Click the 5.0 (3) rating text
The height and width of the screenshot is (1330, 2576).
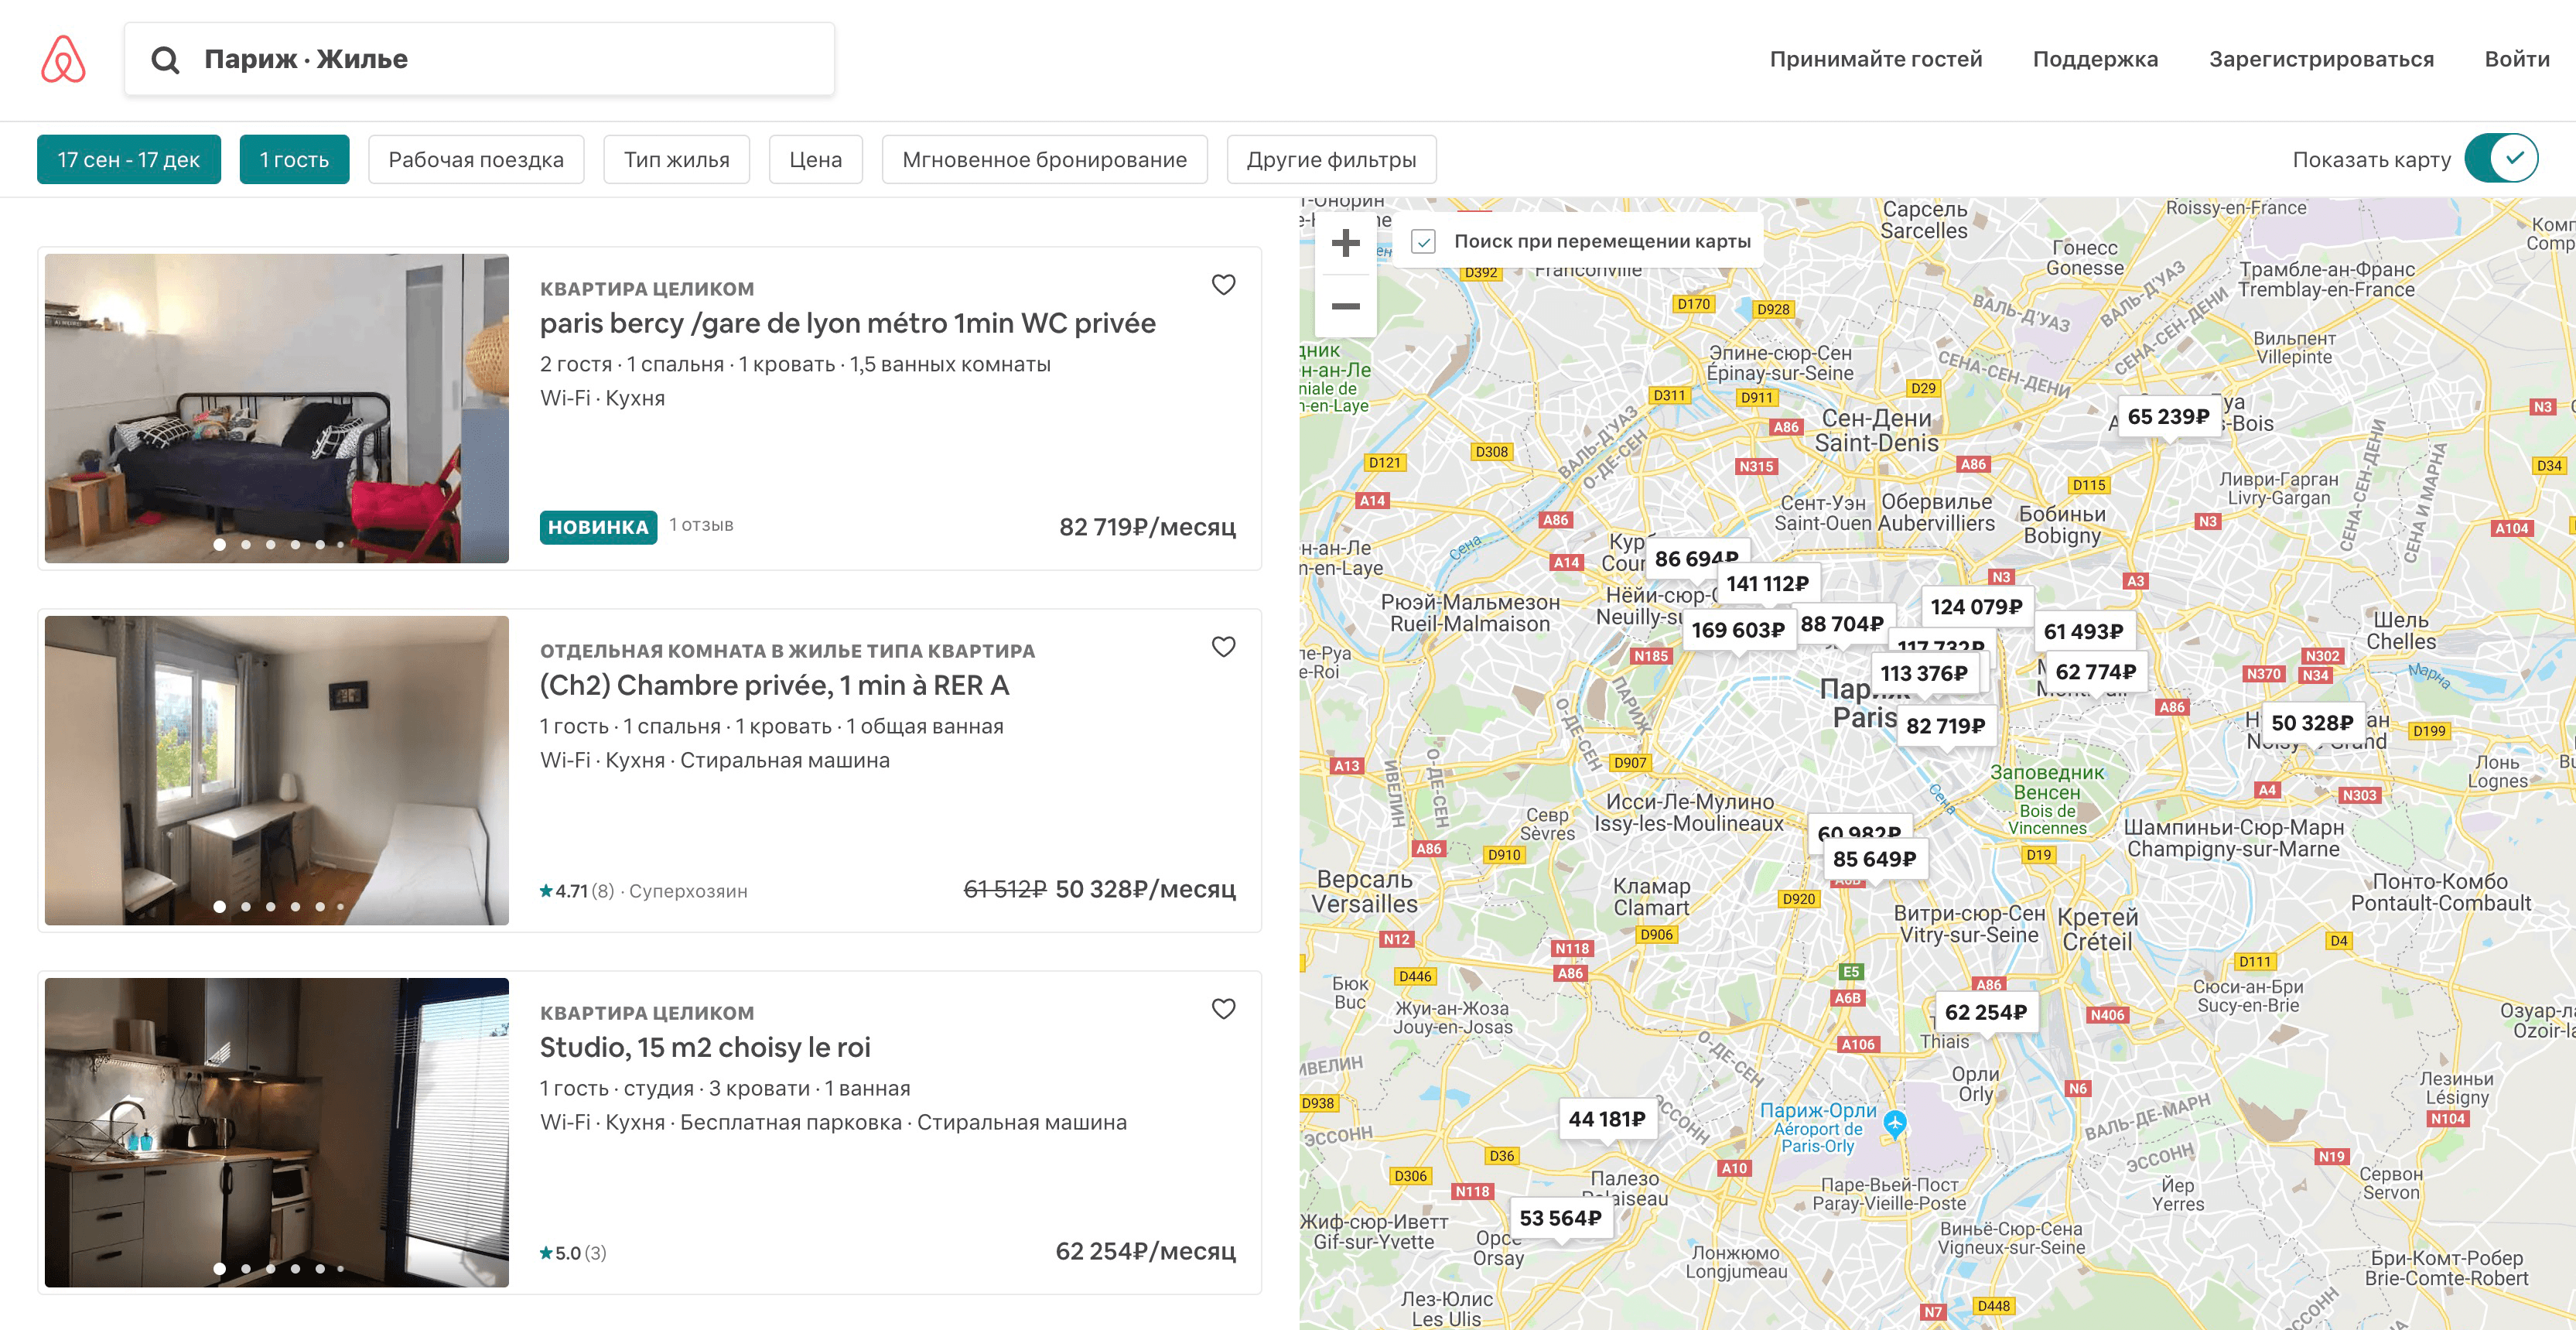coord(573,1253)
